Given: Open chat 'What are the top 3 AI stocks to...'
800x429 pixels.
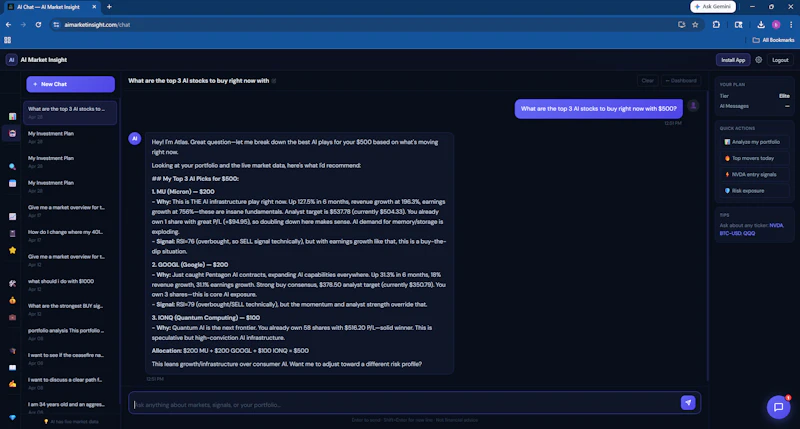Looking at the screenshot, I should [x=70, y=112].
